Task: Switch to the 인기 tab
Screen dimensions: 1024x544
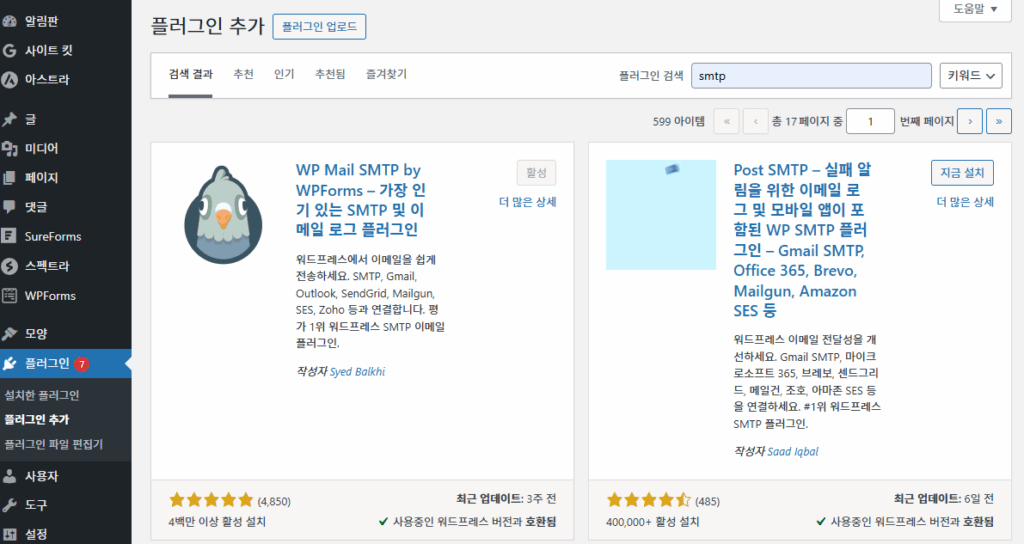Action: point(284,74)
